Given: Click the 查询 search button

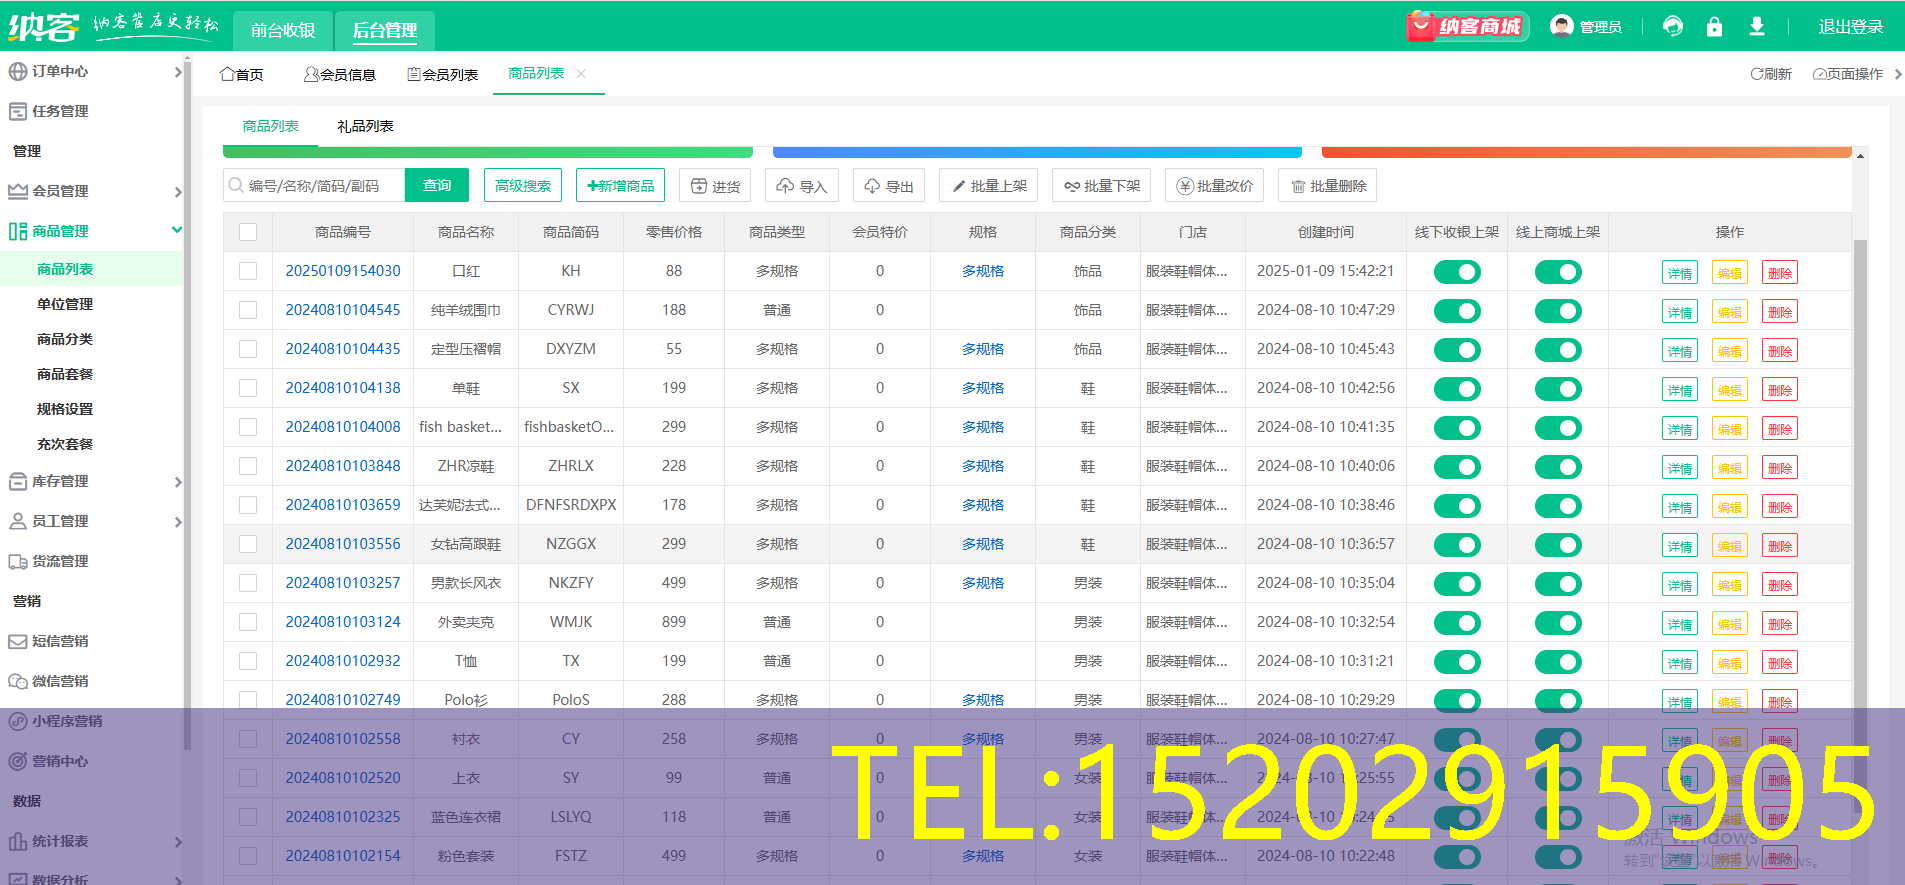Looking at the screenshot, I should [437, 185].
